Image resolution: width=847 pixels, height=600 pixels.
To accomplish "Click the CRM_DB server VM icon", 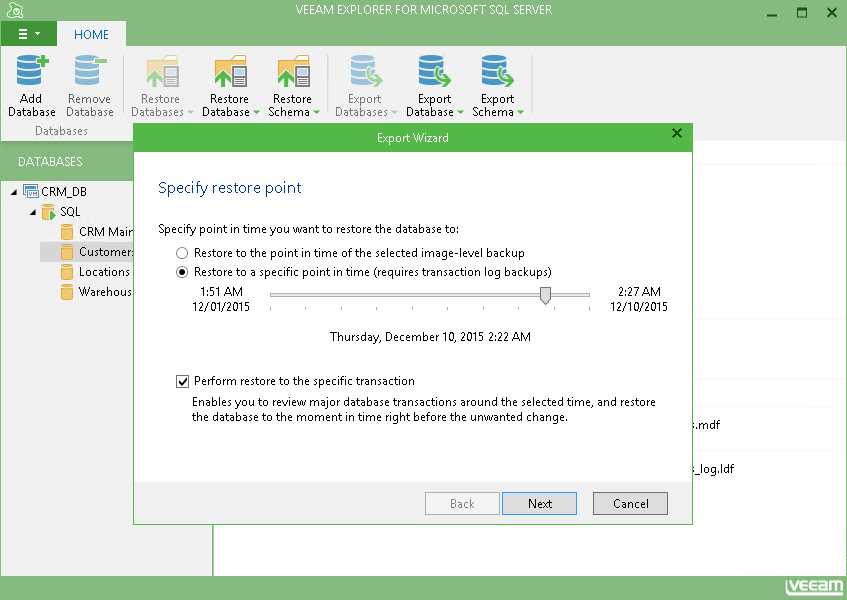I will coord(30,191).
